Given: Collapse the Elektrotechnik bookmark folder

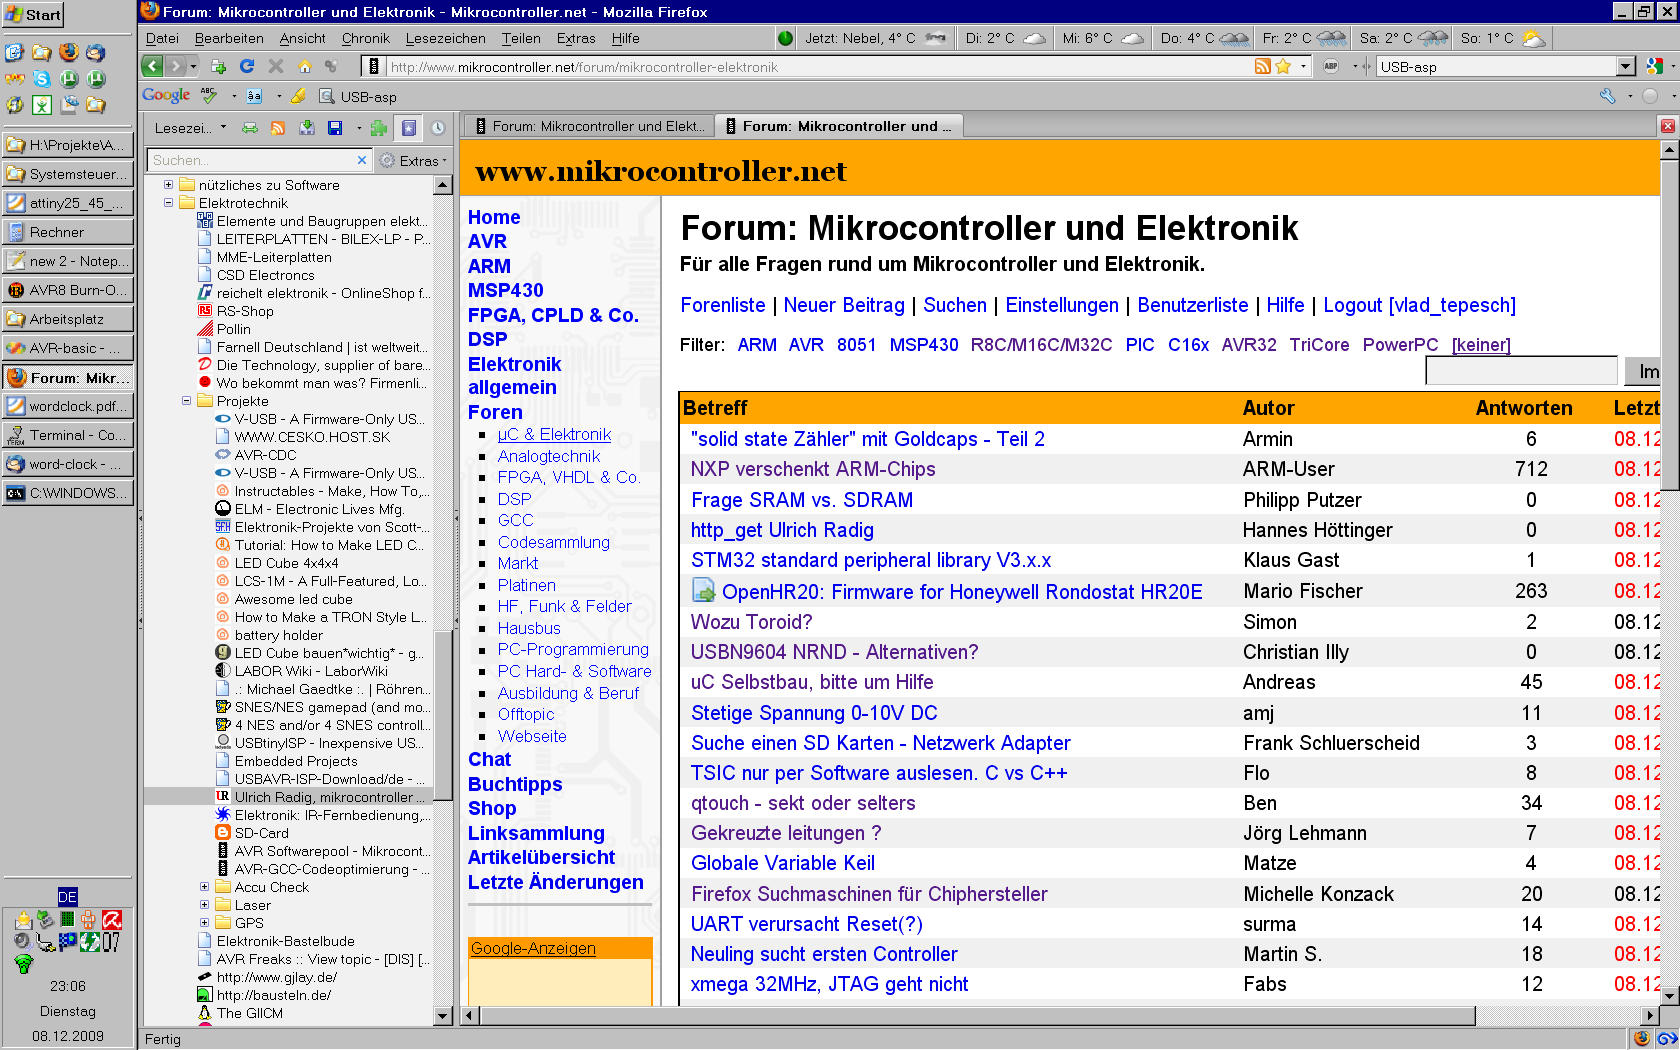Looking at the screenshot, I should (168, 203).
